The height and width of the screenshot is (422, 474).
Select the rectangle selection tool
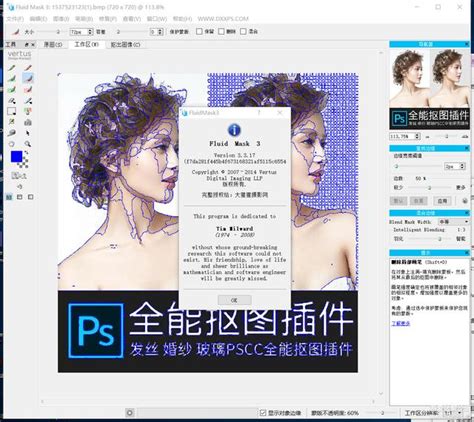point(12,111)
